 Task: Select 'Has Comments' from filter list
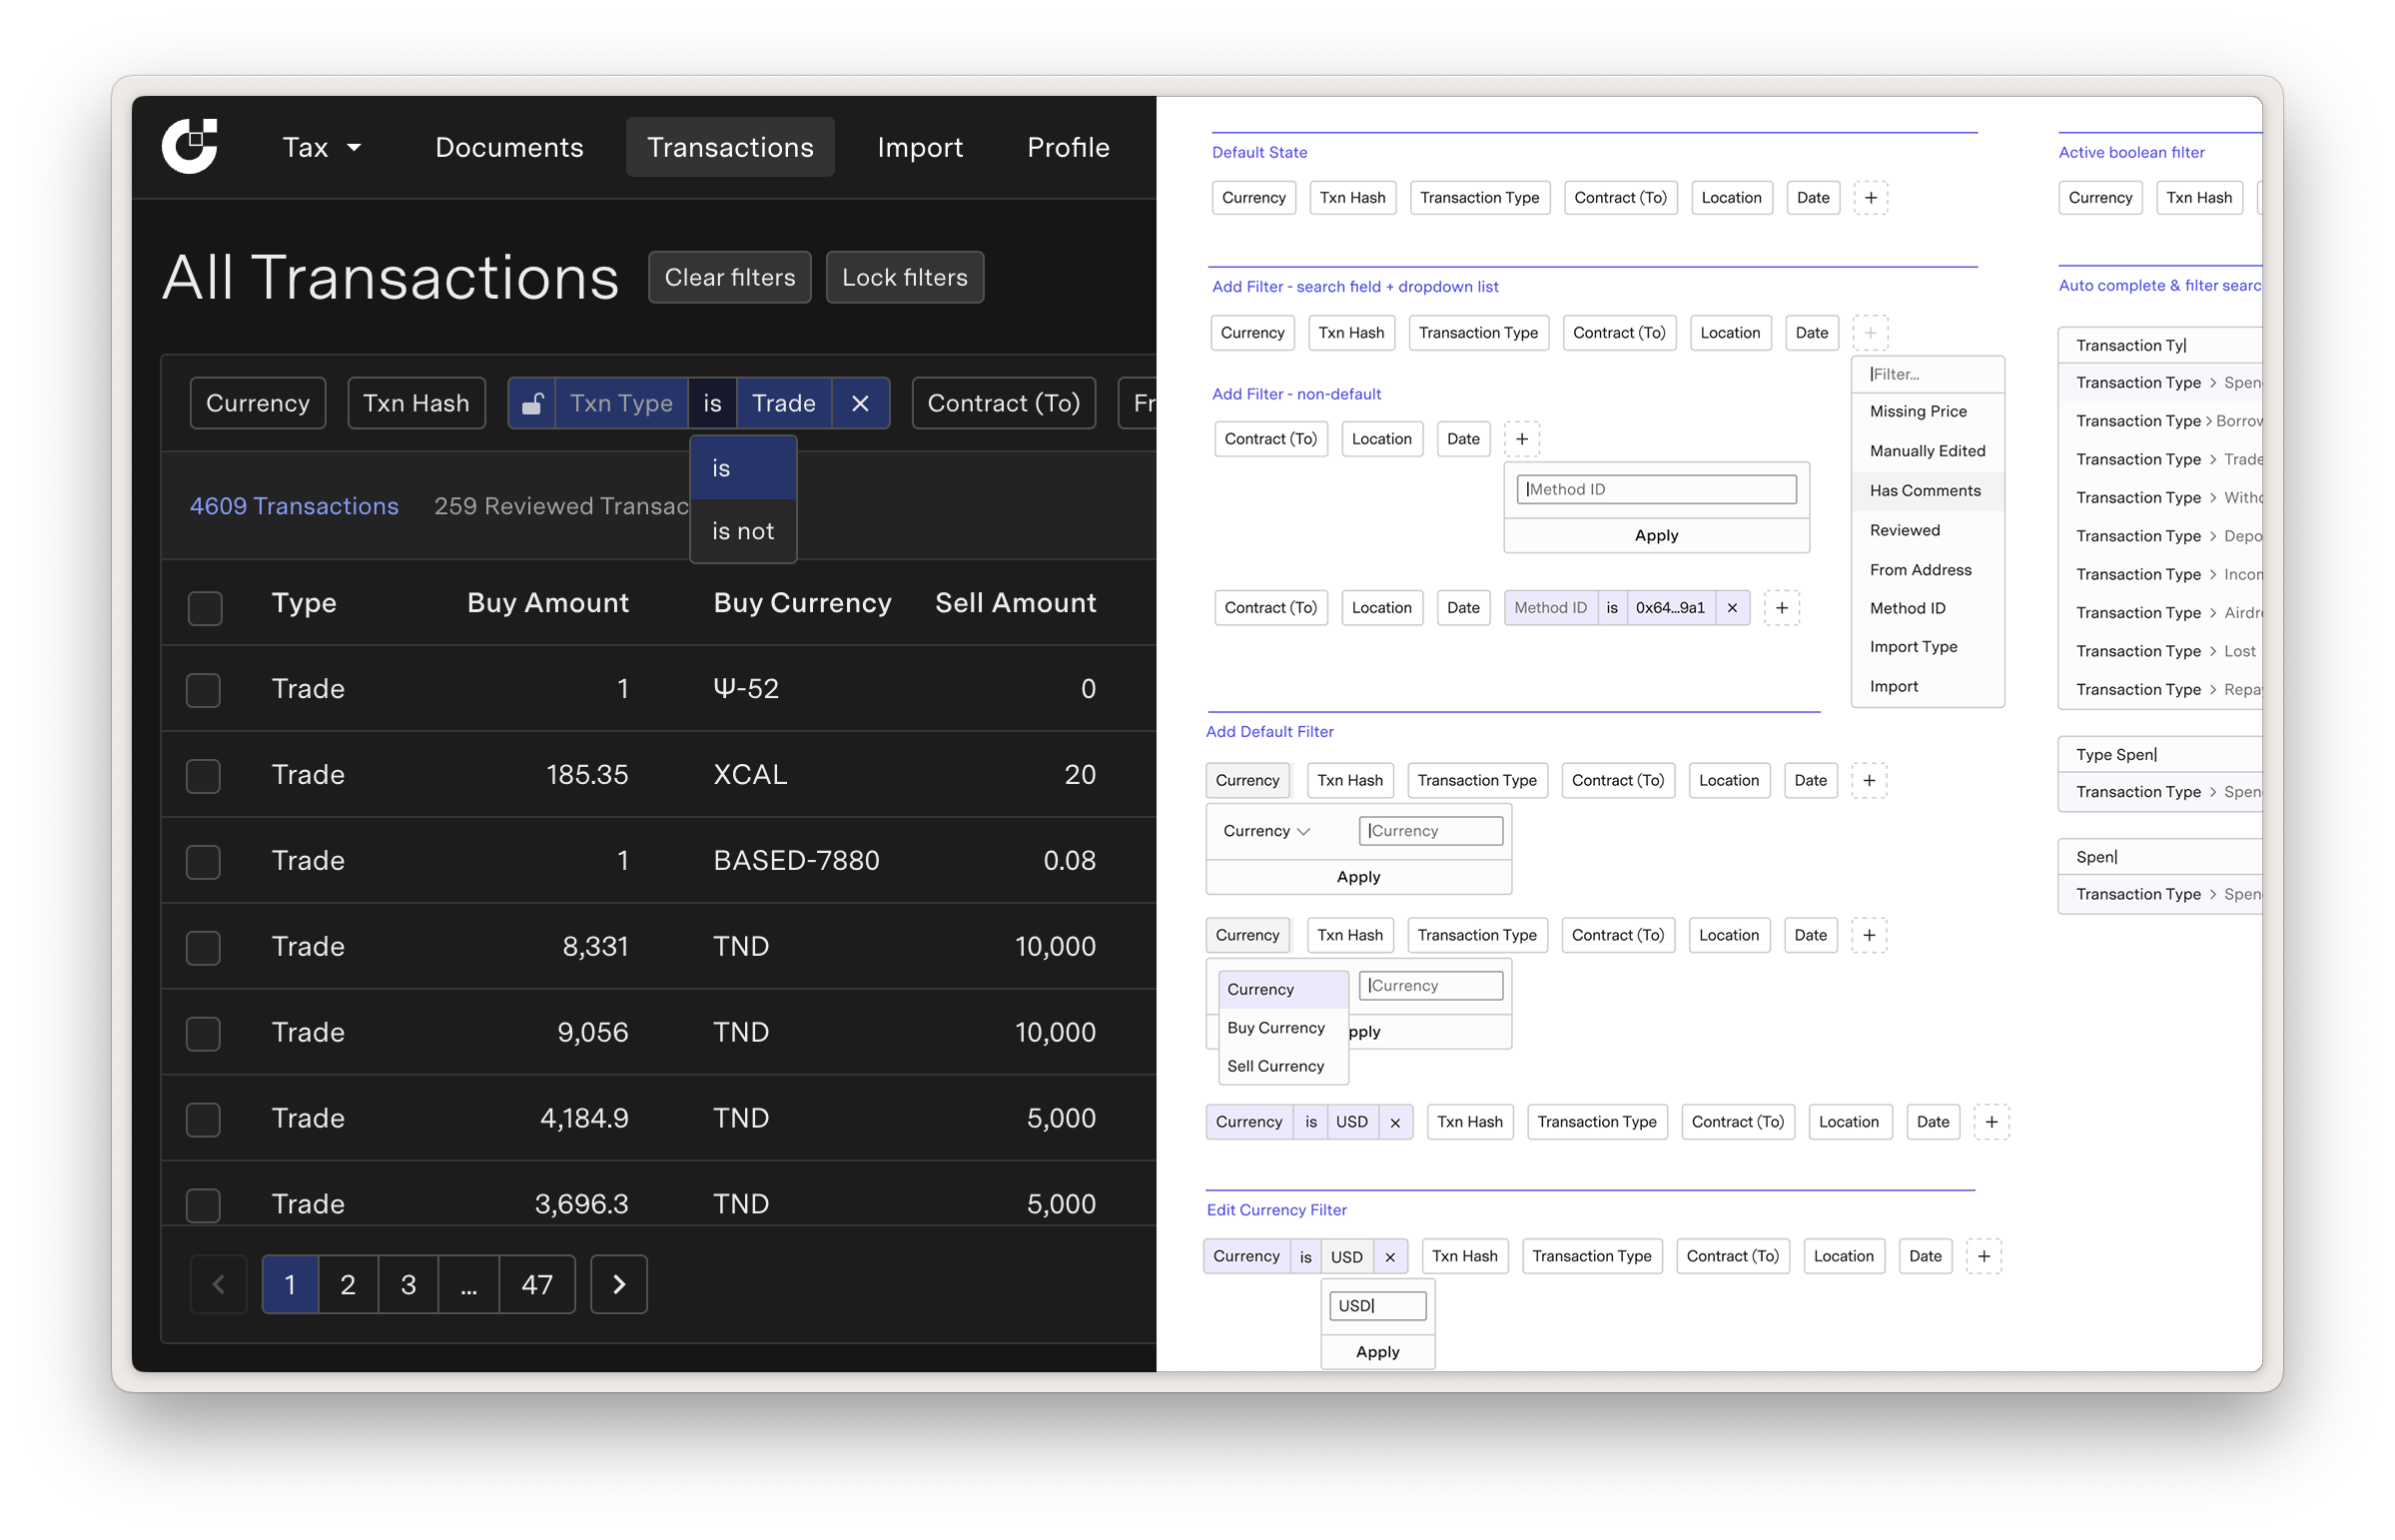(1926, 491)
